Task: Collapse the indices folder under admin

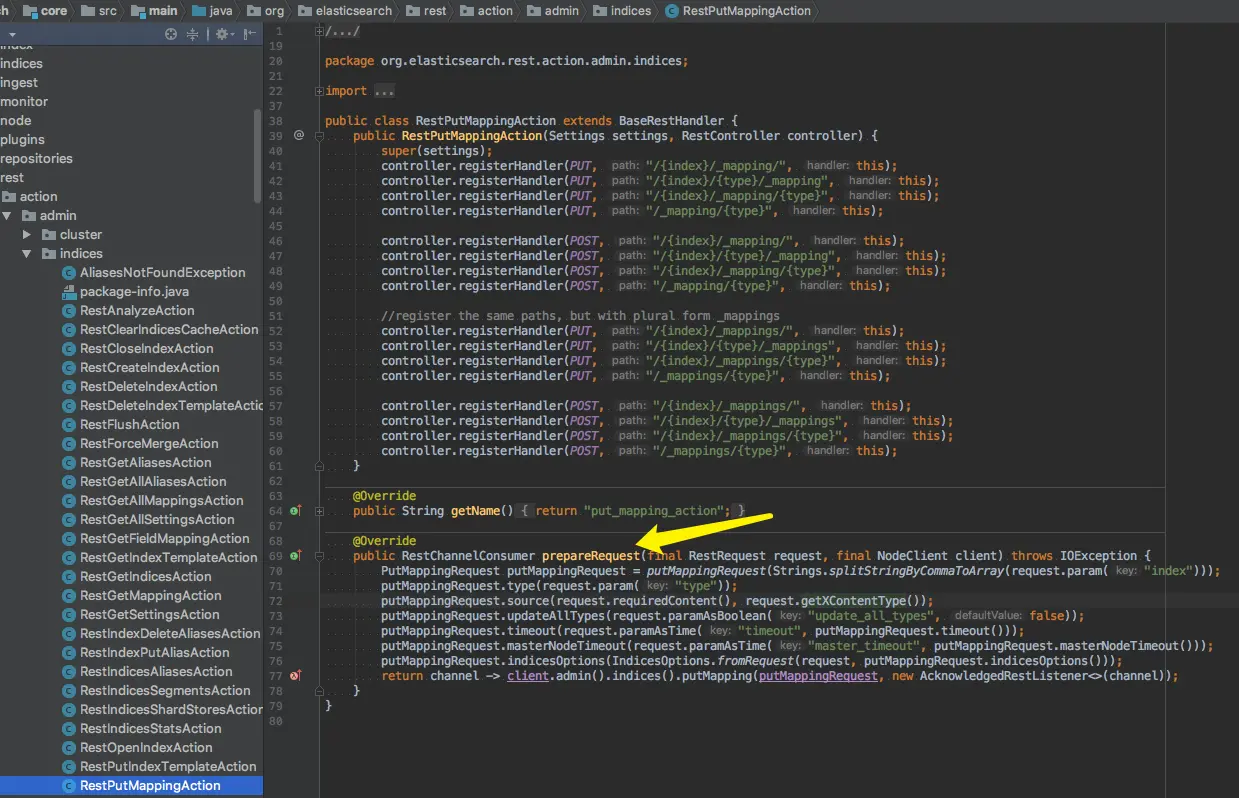Action: [27, 253]
